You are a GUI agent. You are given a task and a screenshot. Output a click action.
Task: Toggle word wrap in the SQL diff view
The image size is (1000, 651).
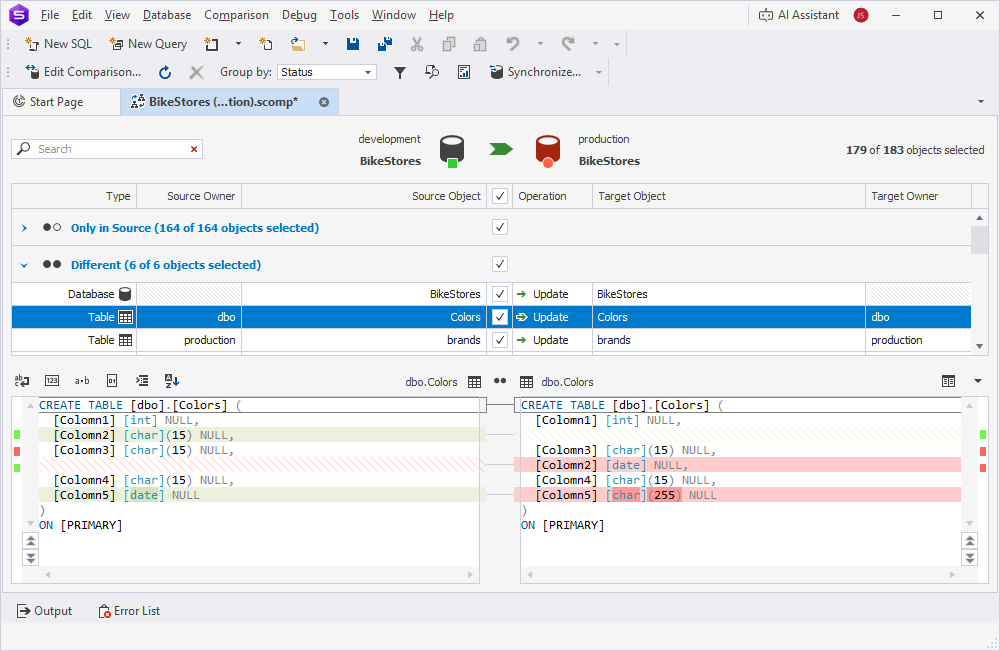coord(21,380)
